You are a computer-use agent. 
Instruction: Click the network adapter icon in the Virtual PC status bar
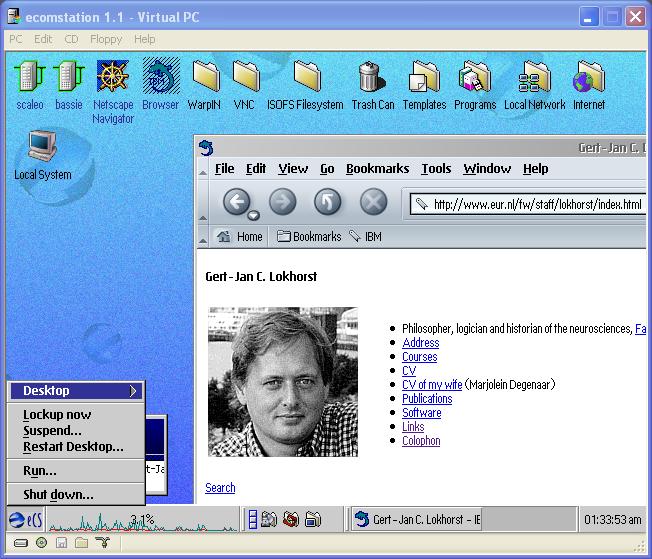pyautogui.click(x=102, y=542)
